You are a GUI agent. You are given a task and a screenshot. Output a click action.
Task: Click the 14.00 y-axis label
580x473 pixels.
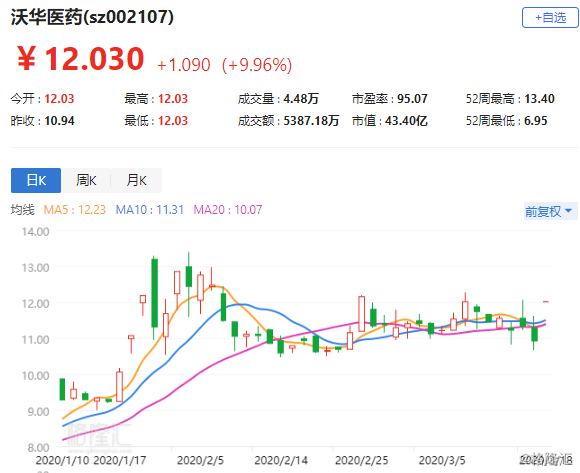point(36,232)
